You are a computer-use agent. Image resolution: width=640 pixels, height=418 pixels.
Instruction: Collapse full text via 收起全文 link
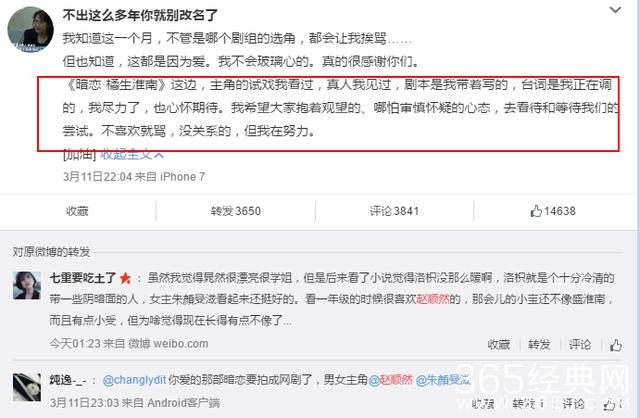coord(132,155)
